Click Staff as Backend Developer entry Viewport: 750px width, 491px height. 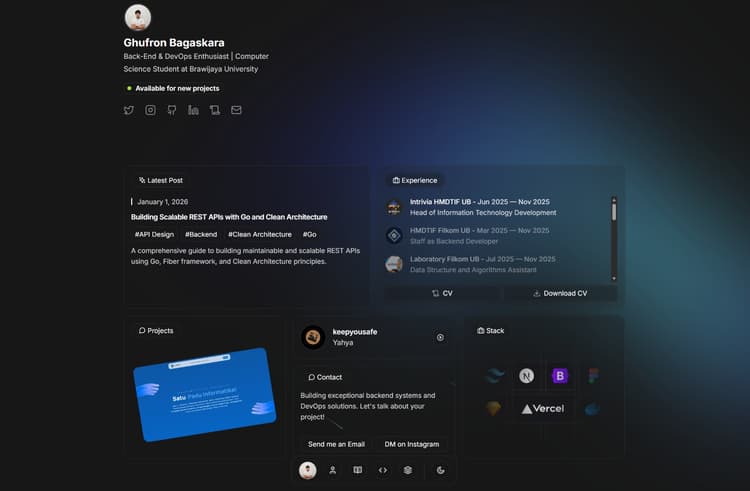coord(454,241)
